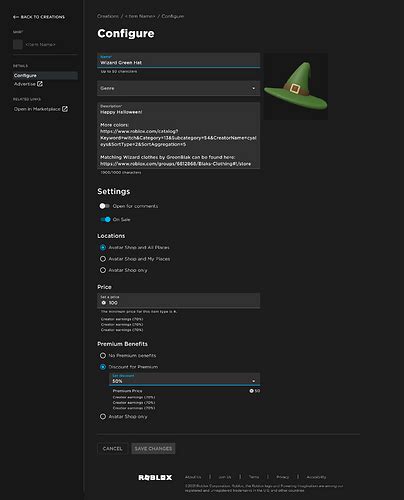Click the Robux icon in the price field
The image size is (404, 500).
point(104,303)
